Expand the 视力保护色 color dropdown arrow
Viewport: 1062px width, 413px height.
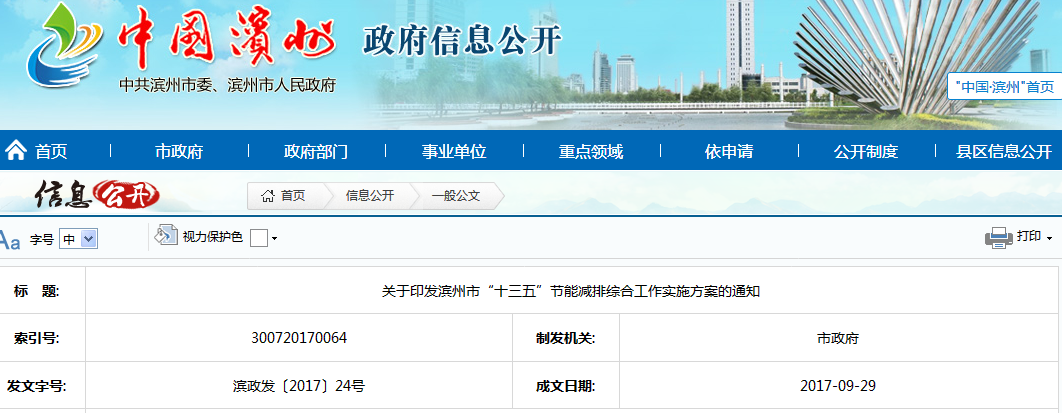point(274,239)
